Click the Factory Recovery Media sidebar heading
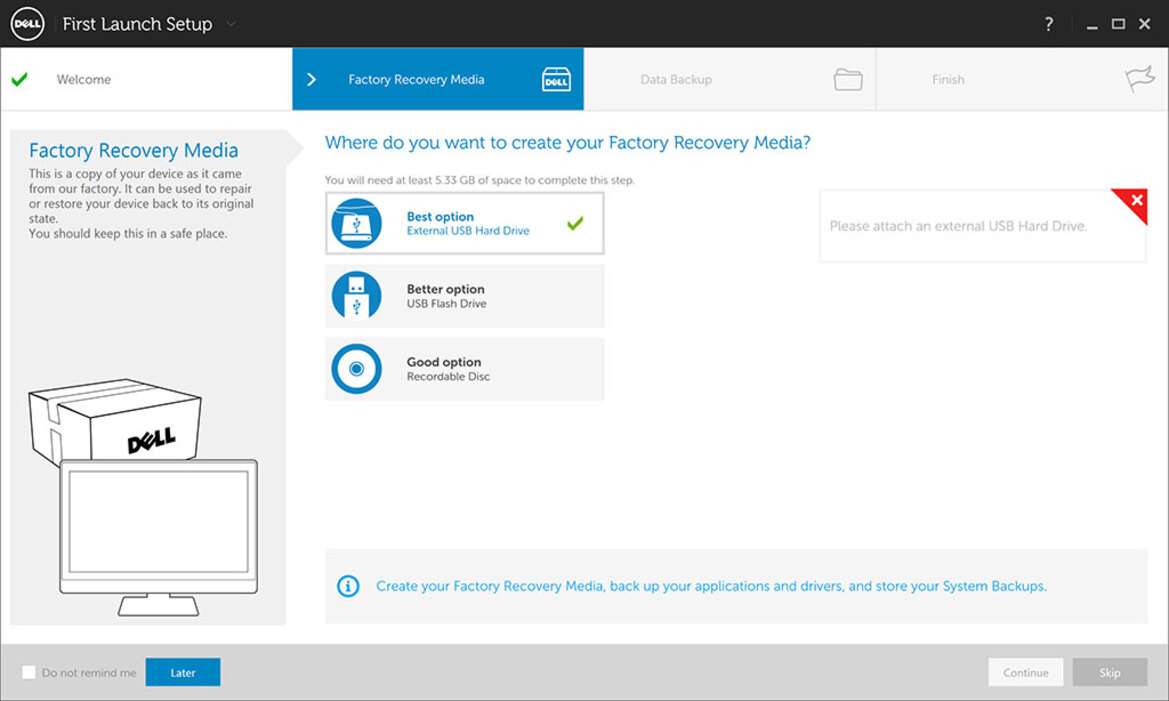Screen dimensions: 1169x701 click(133, 151)
